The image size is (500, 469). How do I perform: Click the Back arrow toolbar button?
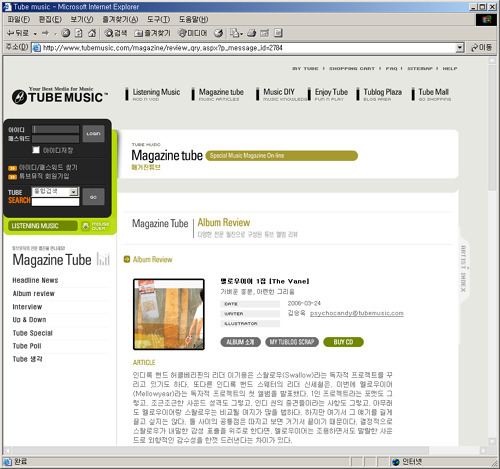[x=18, y=33]
